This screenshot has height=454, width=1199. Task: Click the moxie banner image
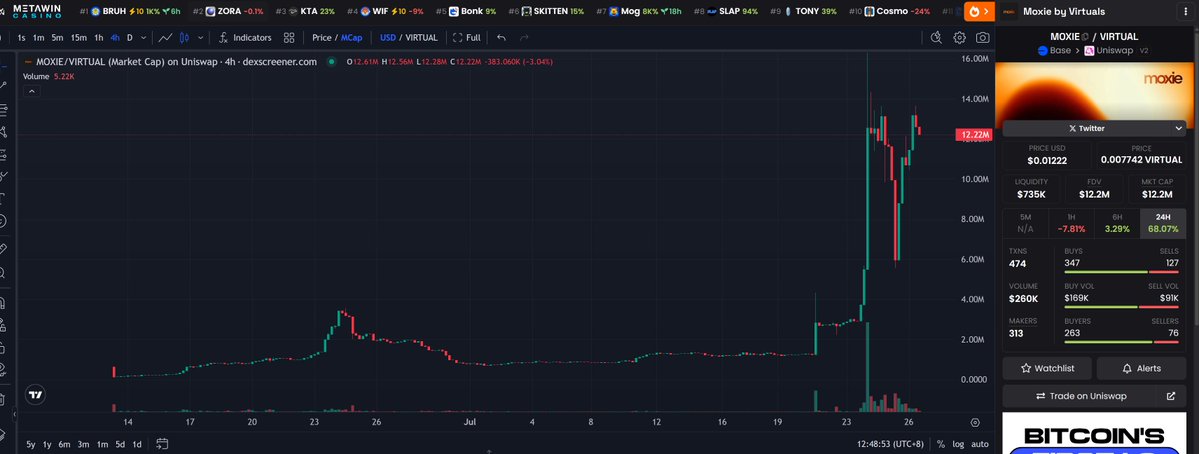click(x=1094, y=92)
